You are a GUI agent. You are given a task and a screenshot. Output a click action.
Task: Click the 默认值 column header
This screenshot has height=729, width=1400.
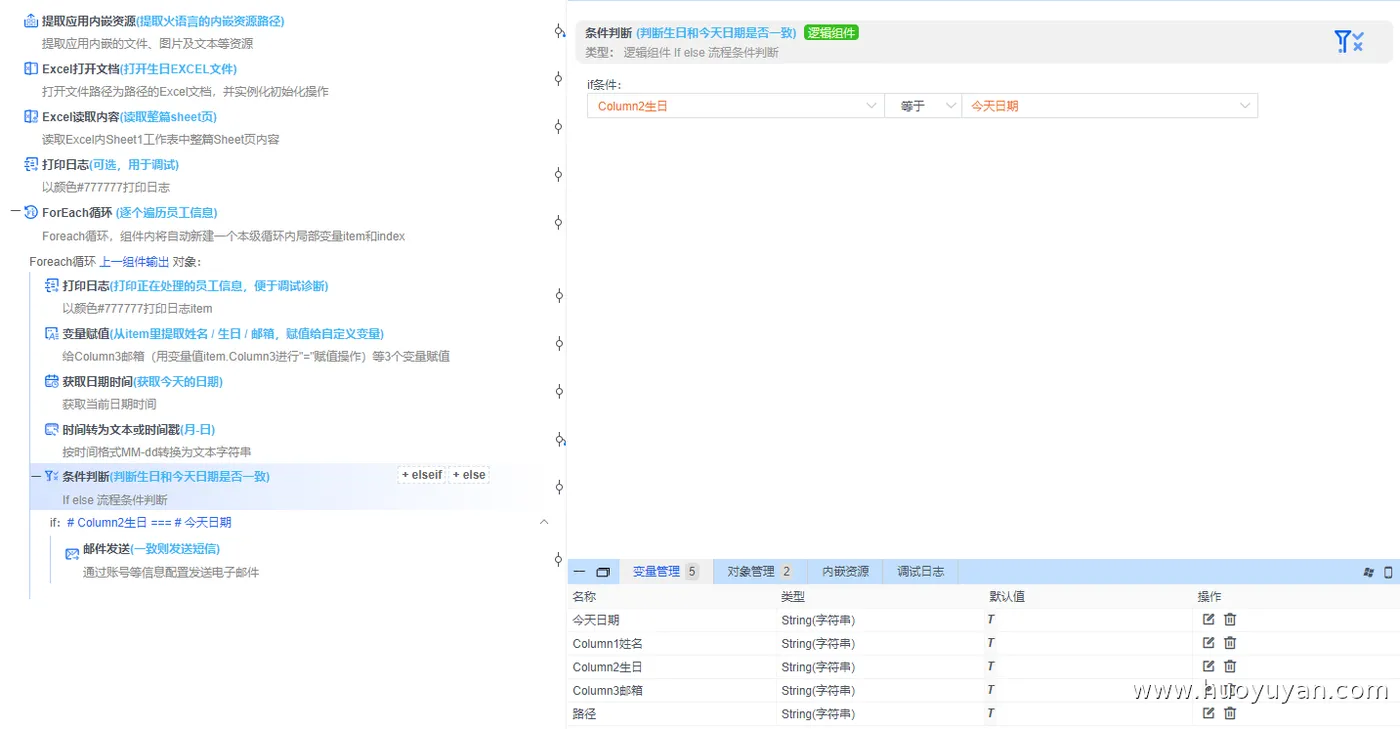(x=1007, y=597)
